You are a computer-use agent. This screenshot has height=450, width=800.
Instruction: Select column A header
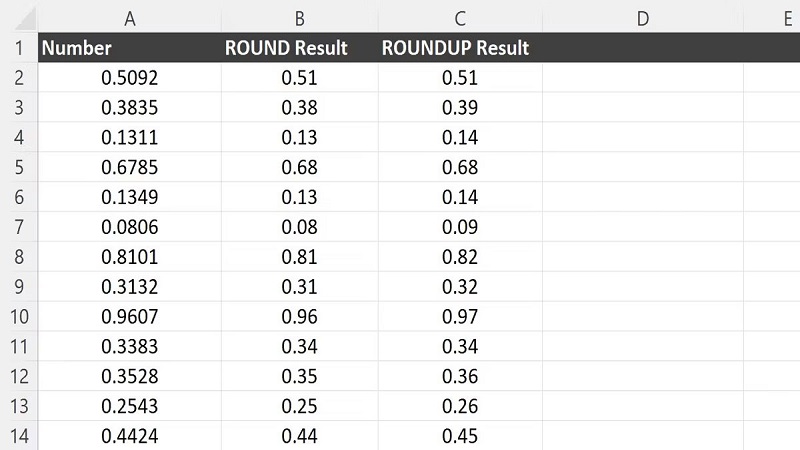[x=129, y=17]
